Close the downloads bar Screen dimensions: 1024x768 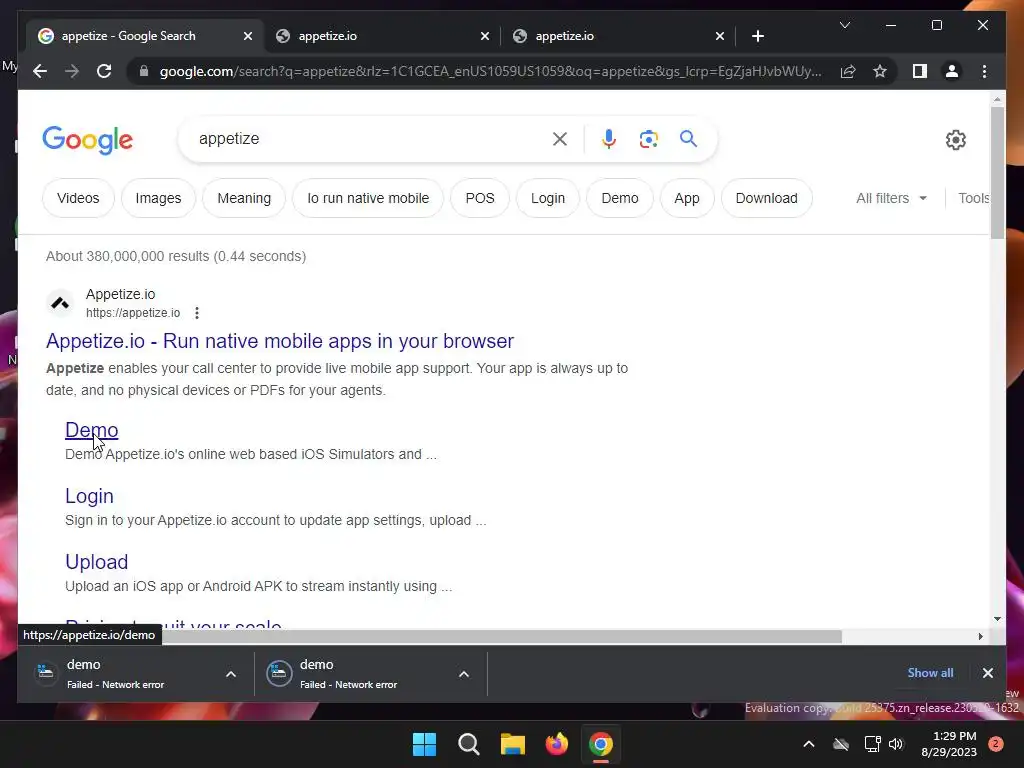coord(987,673)
